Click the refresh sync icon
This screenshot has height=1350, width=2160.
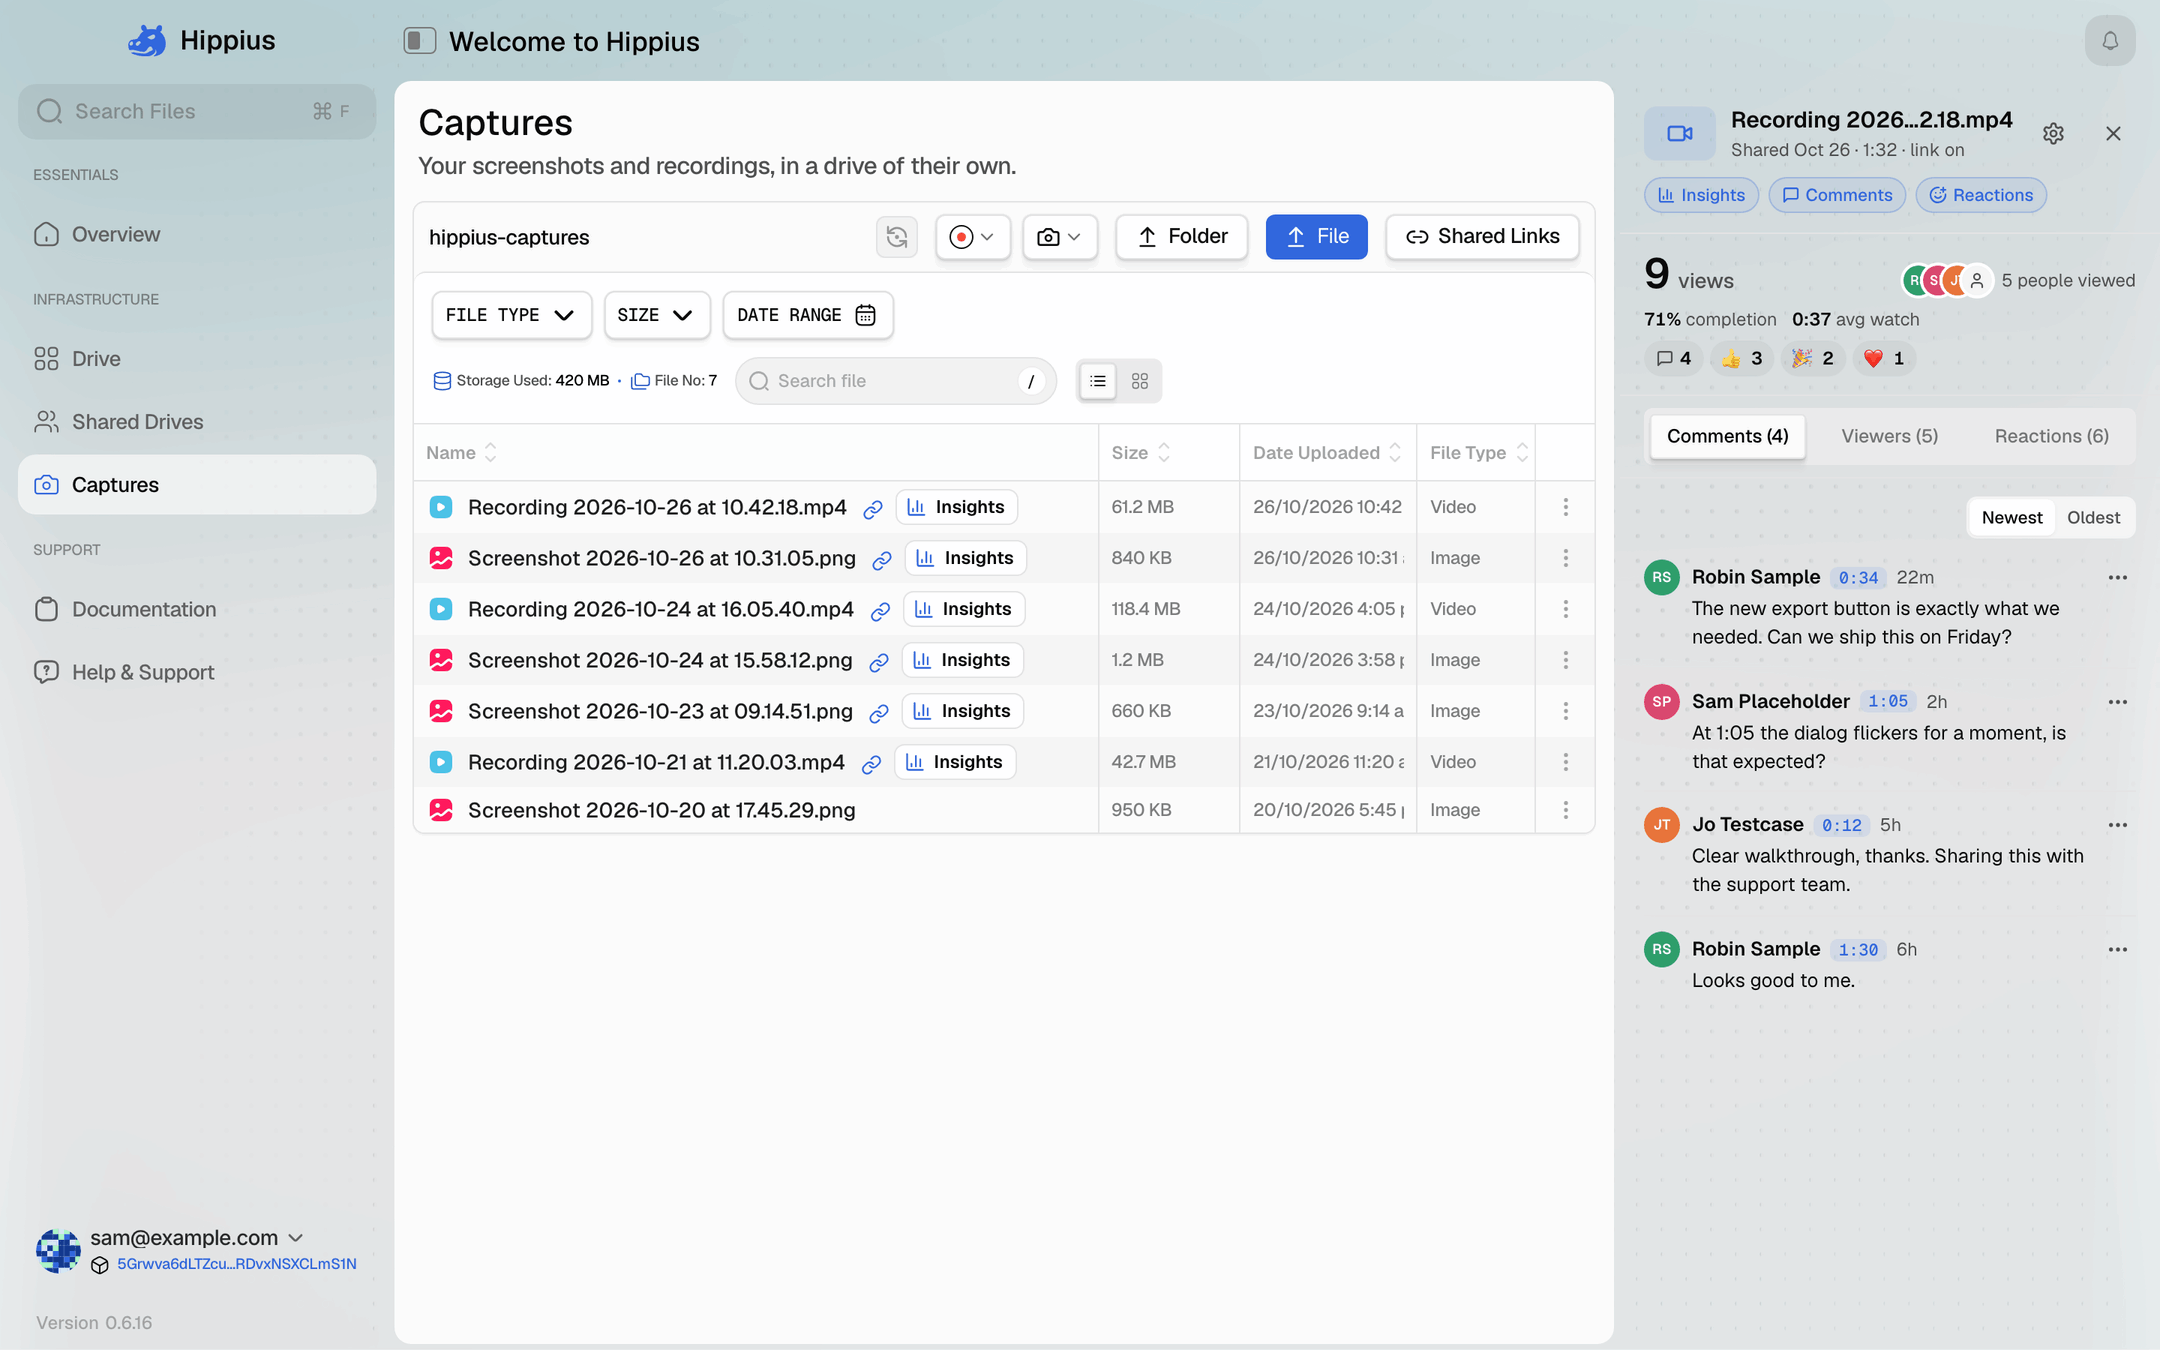[x=897, y=237]
